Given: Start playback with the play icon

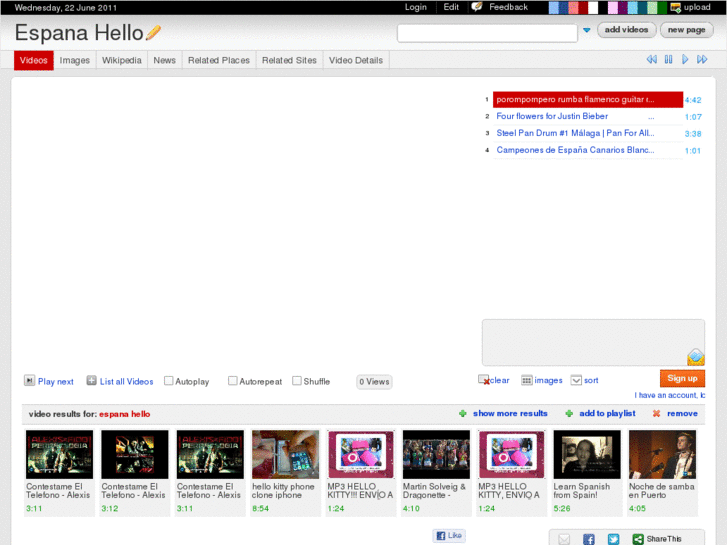Looking at the screenshot, I should point(685,59).
